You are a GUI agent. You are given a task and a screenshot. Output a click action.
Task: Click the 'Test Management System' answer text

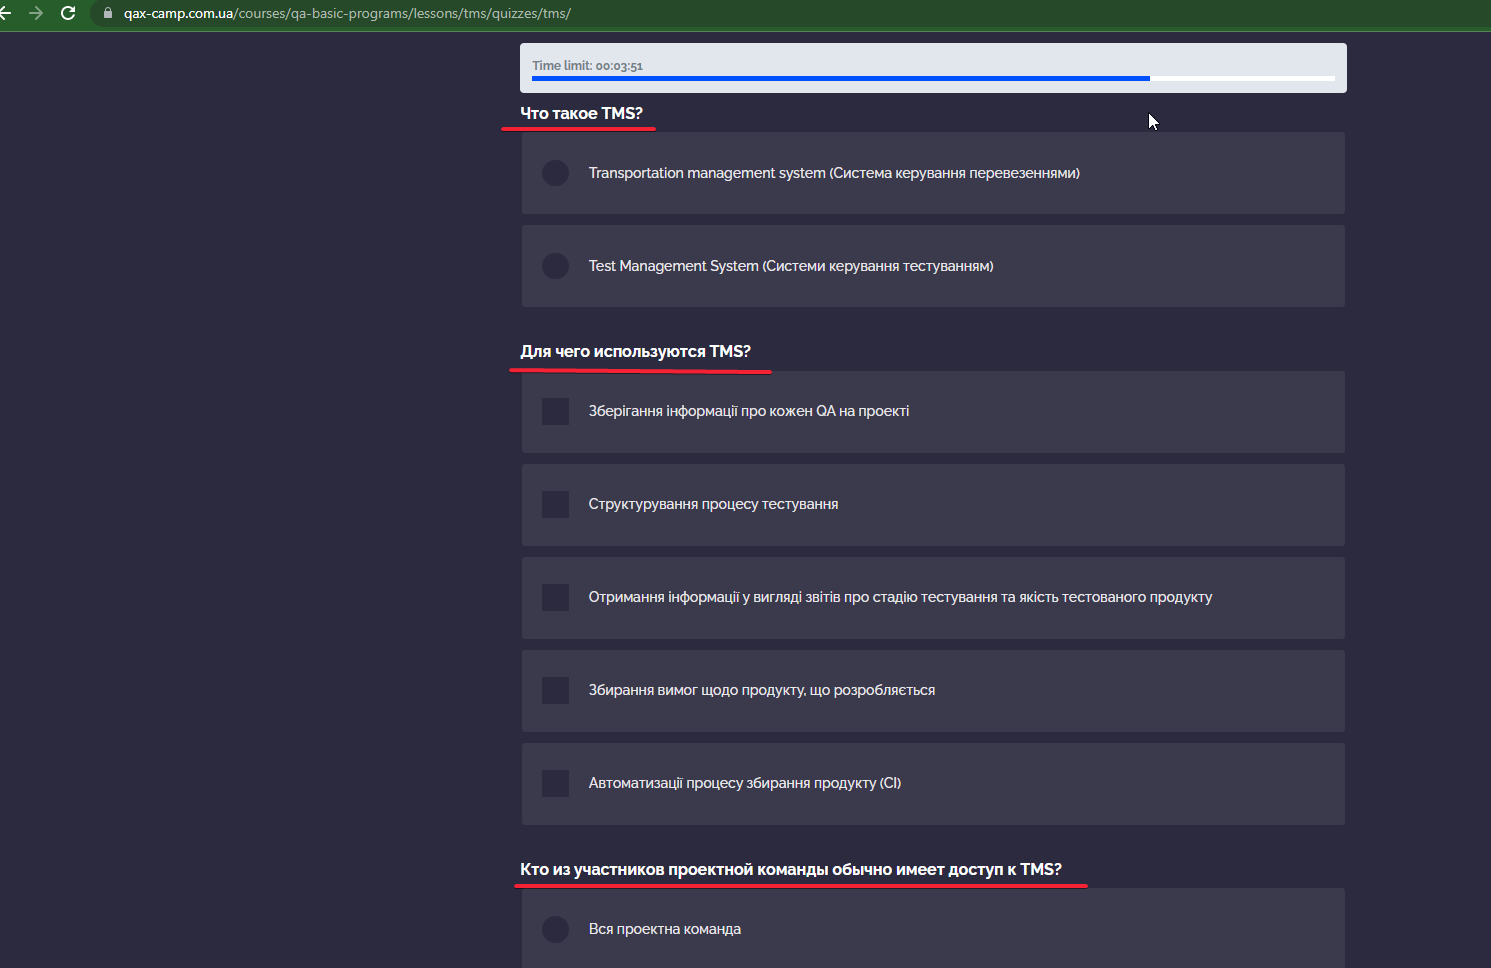pyautogui.click(x=791, y=266)
